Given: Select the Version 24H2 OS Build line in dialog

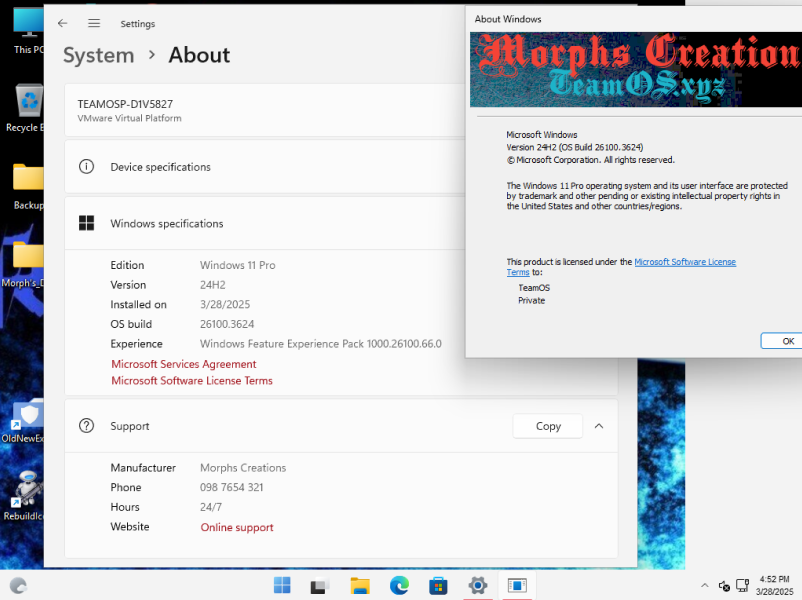Looking at the screenshot, I should click(574, 147).
